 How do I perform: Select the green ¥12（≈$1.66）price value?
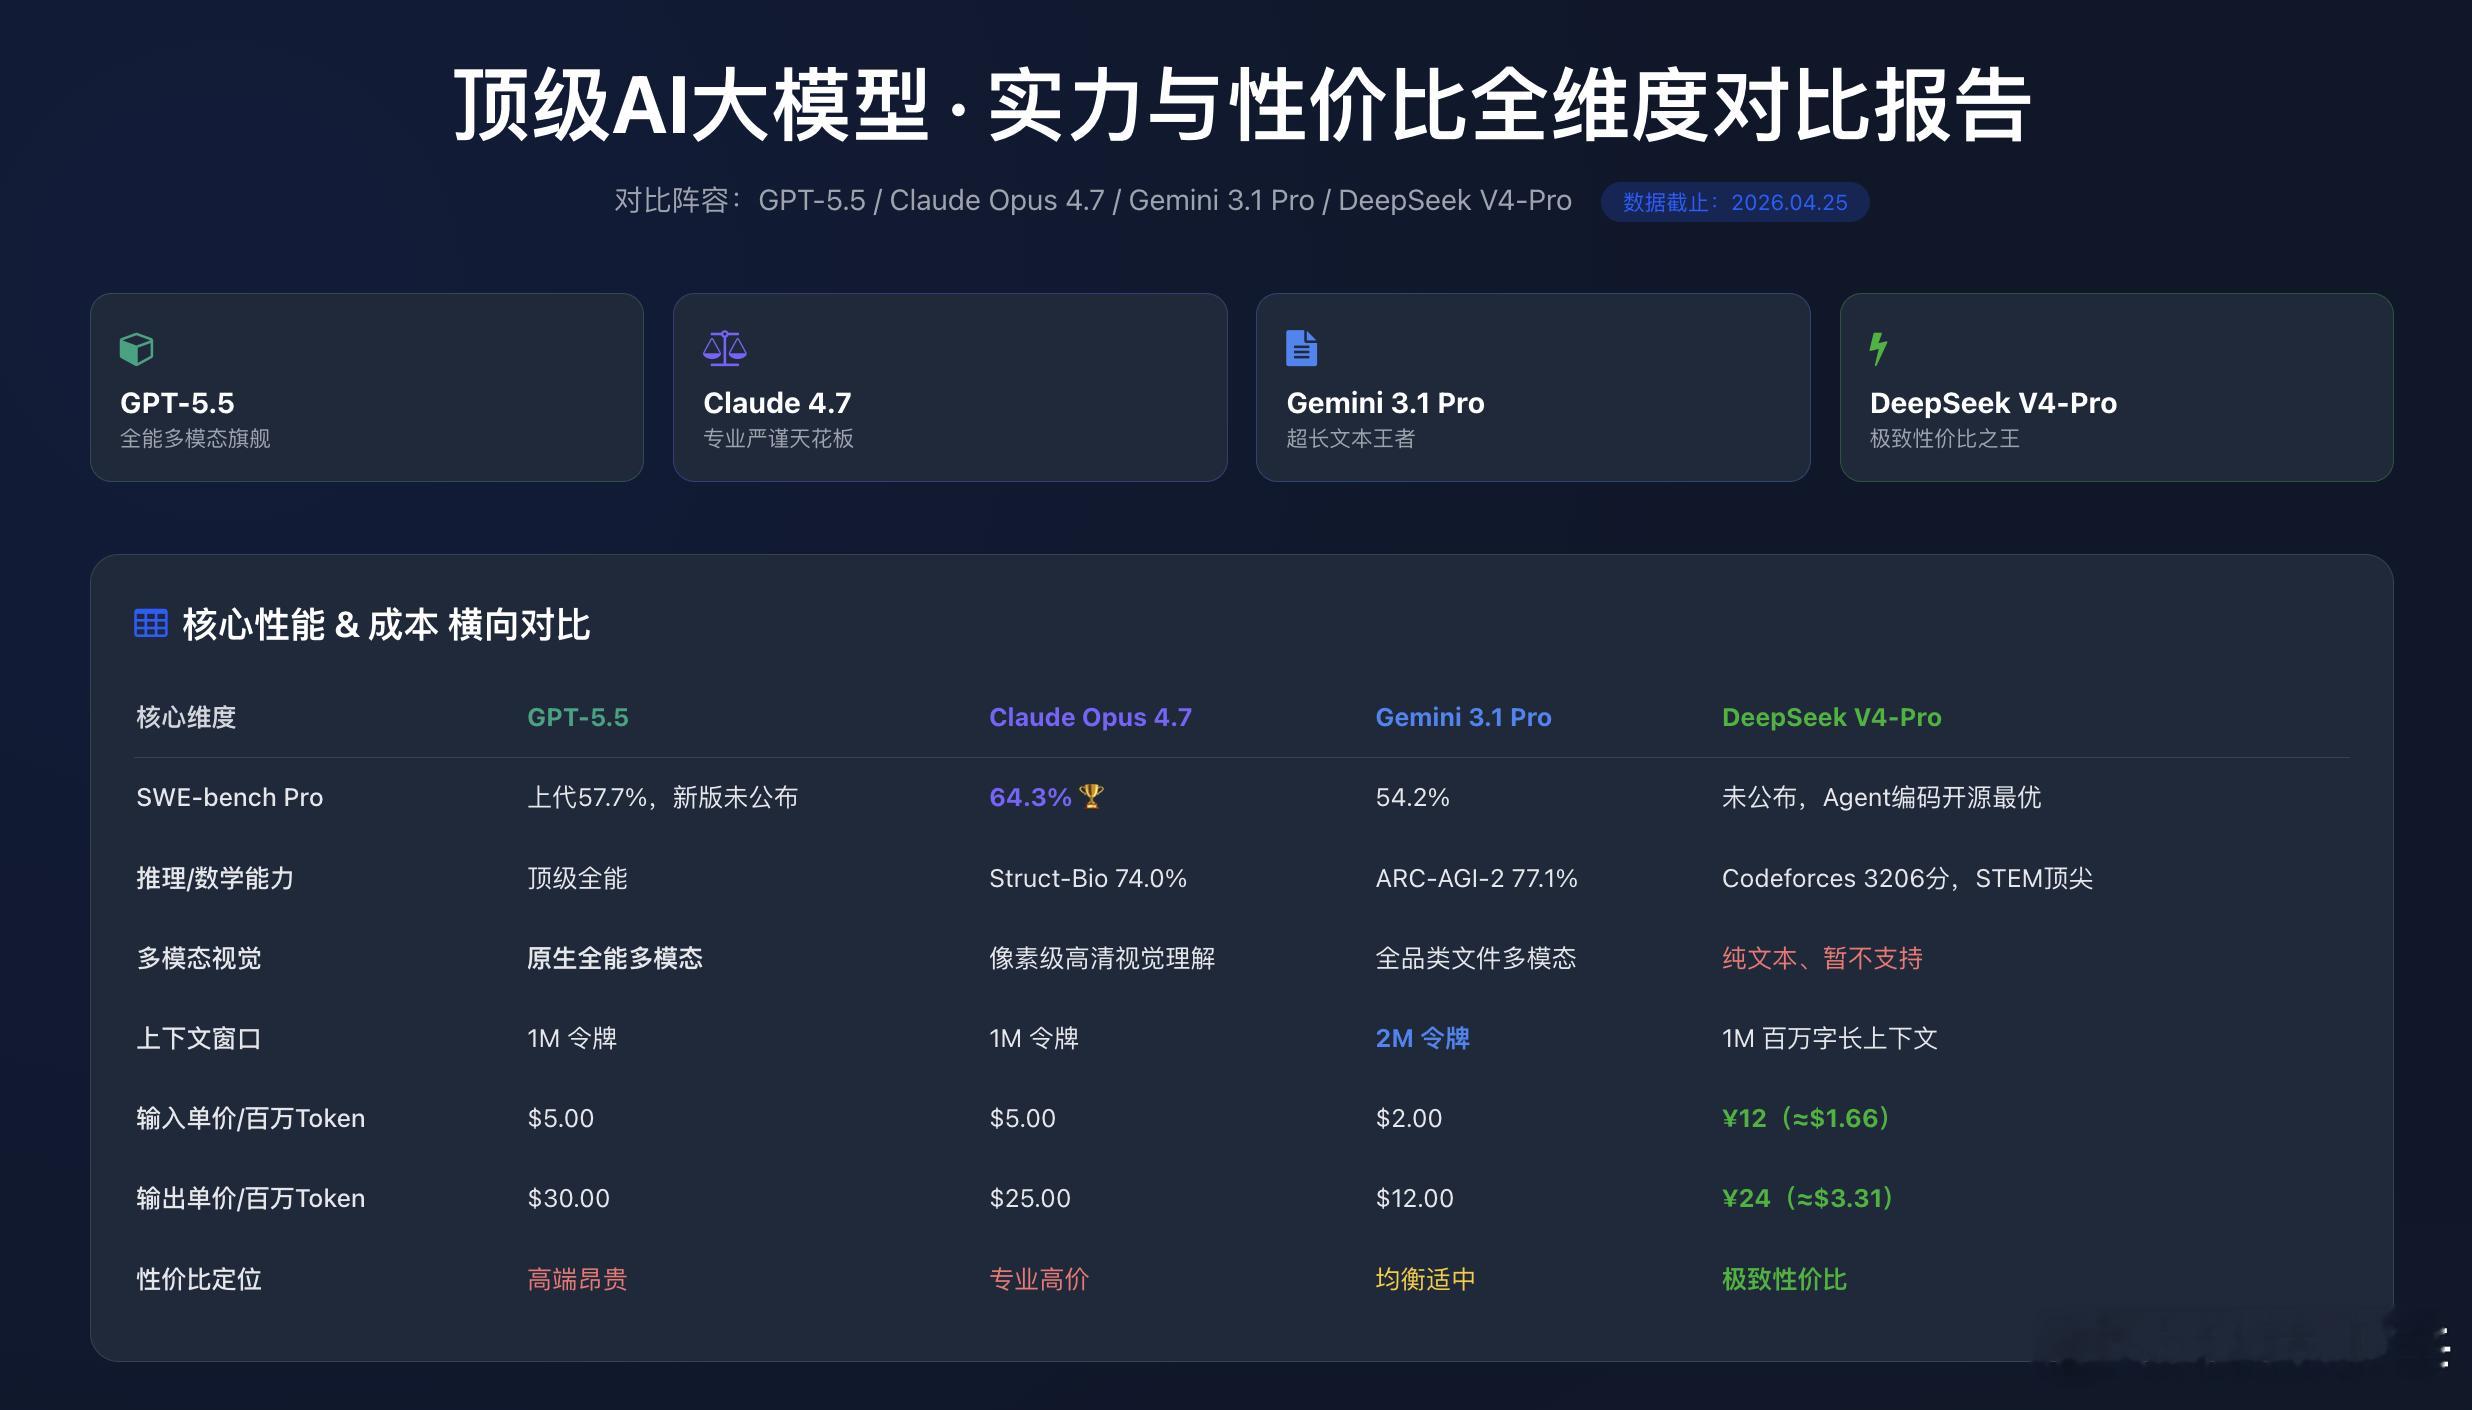click(x=1805, y=1118)
